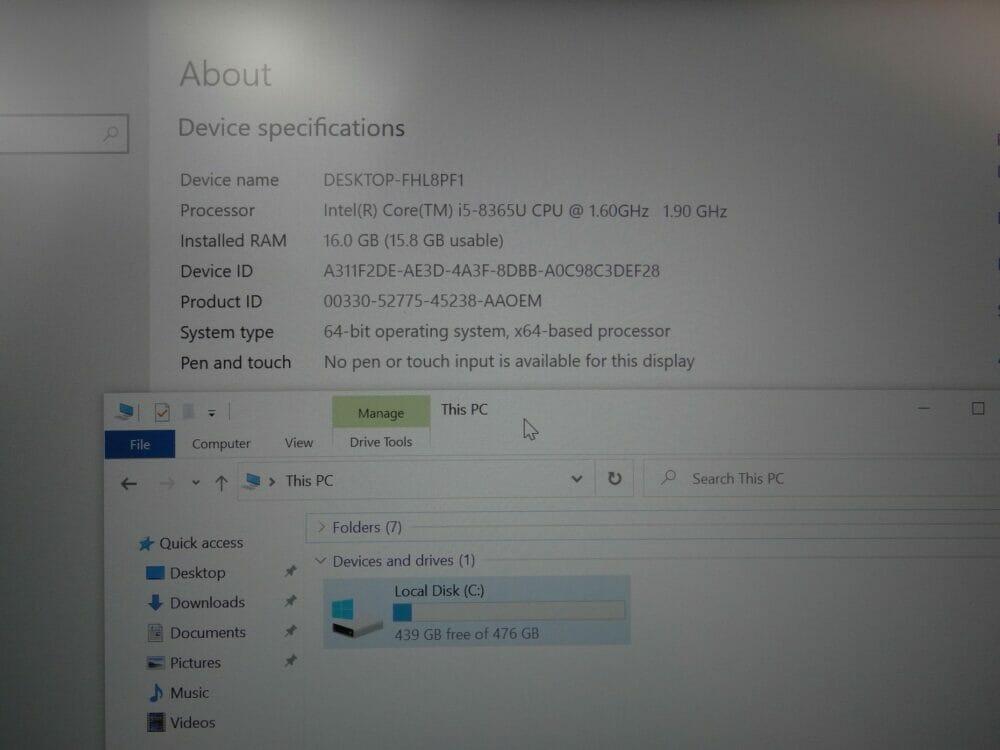1000x750 pixels.
Task: Click chevron before This PC in address bar
Action: [272, 481]
